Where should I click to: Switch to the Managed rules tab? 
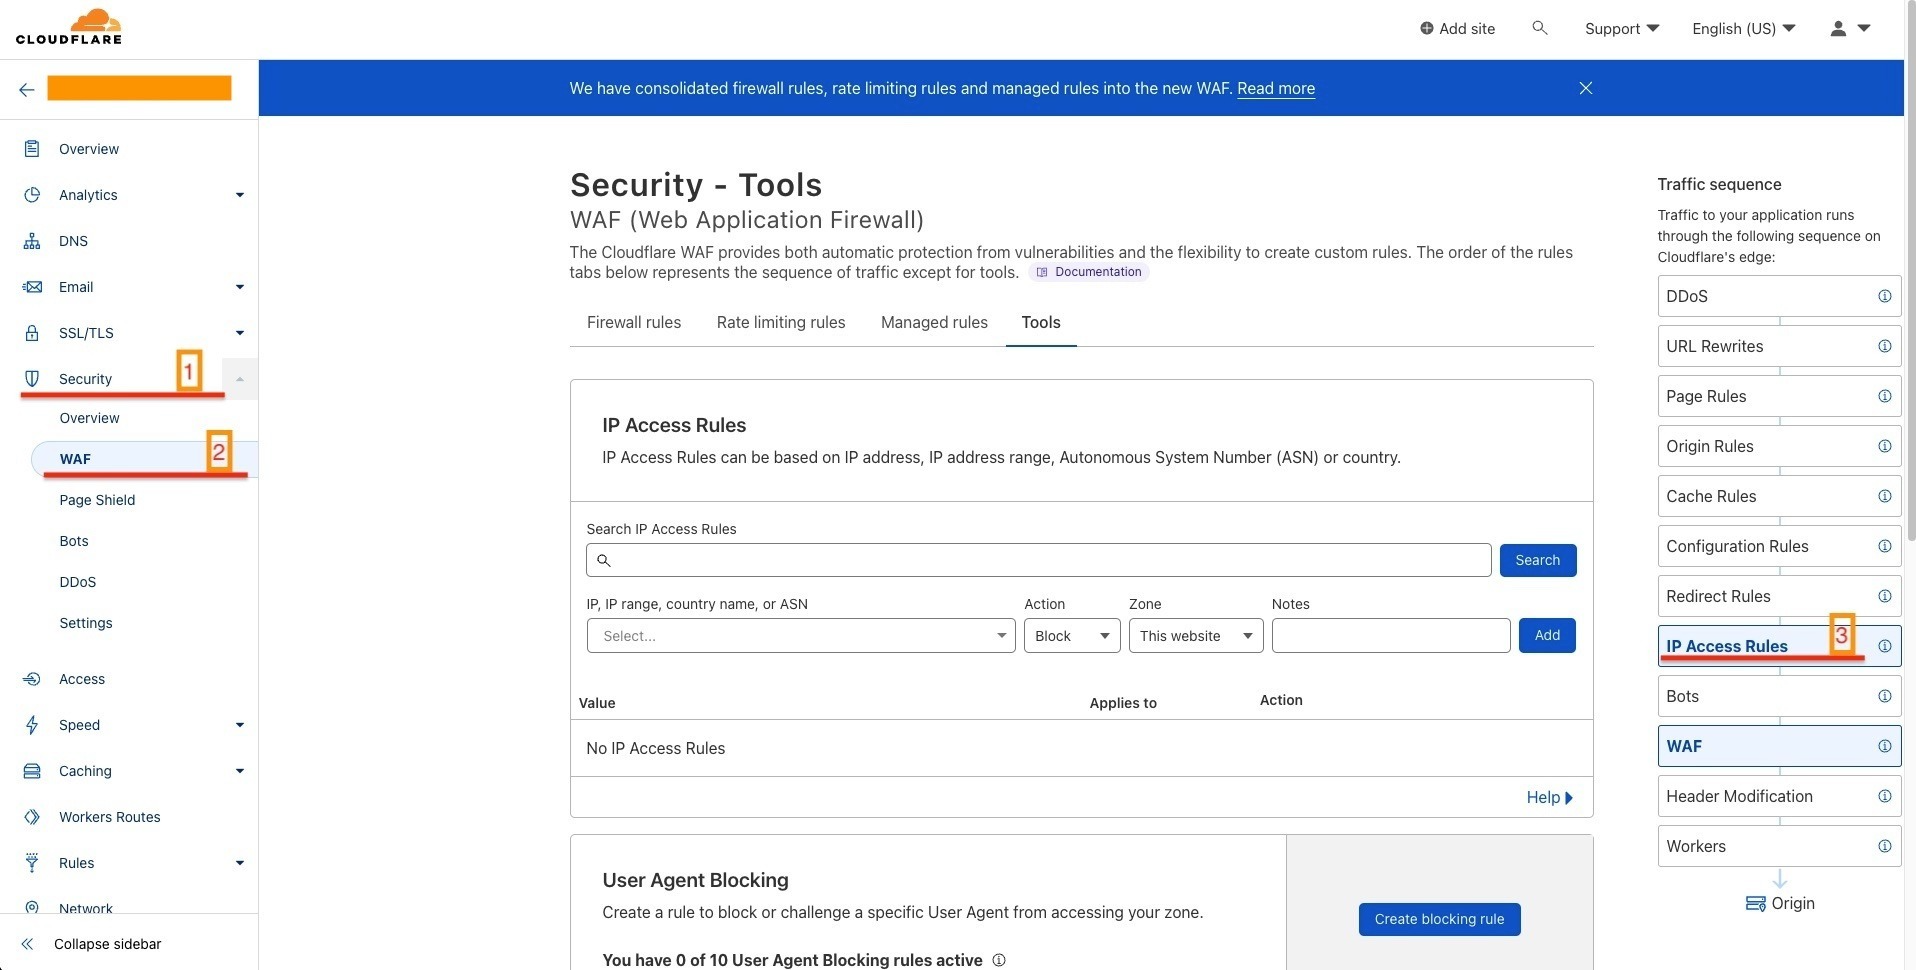[x=934, y=322]
